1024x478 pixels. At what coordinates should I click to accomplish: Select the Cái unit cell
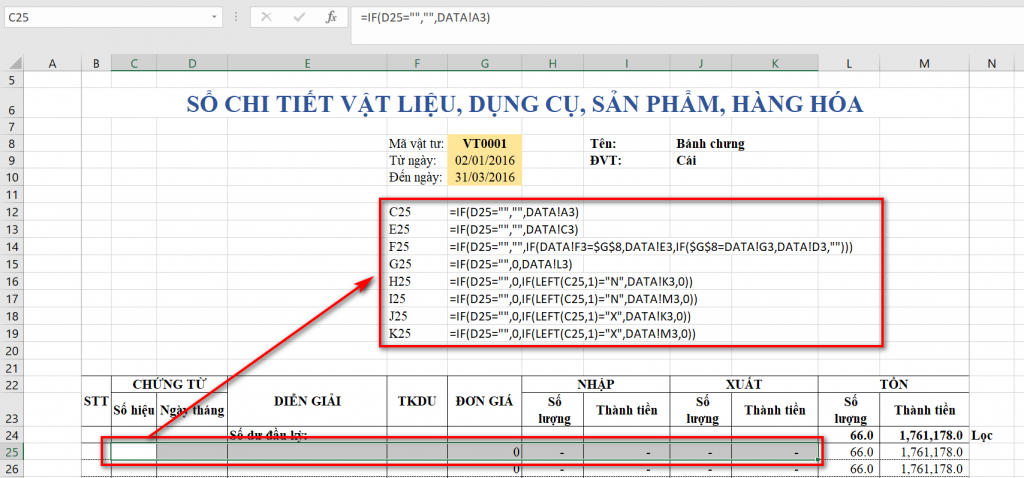686,161
